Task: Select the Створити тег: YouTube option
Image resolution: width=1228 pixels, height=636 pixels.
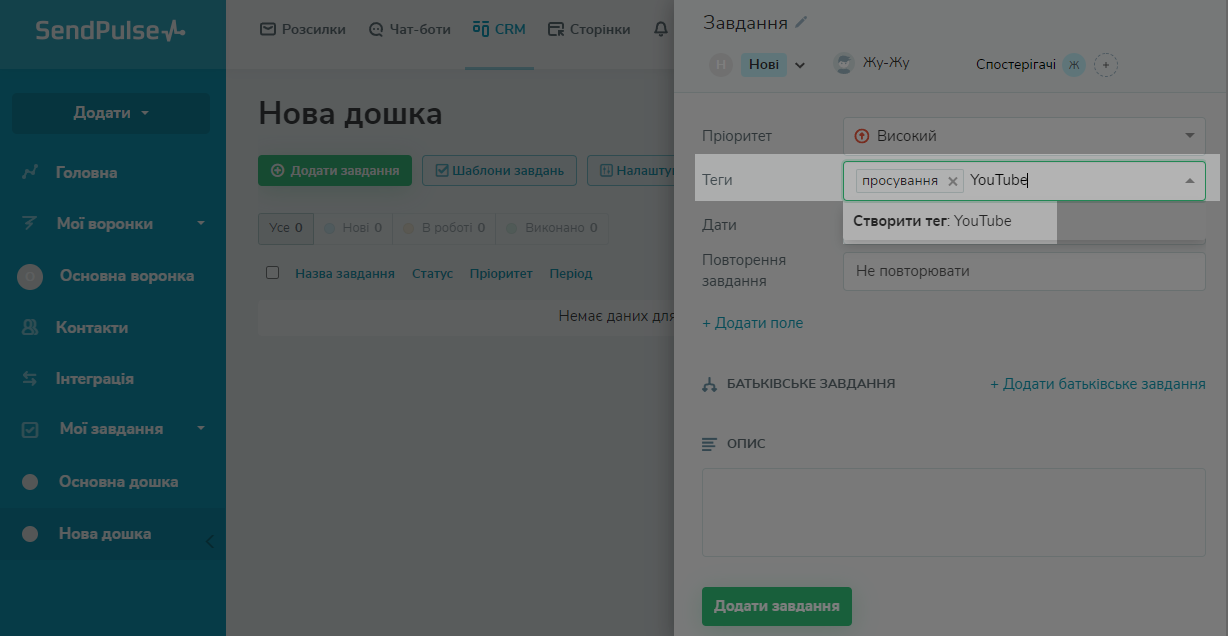Action: point(932,221)
